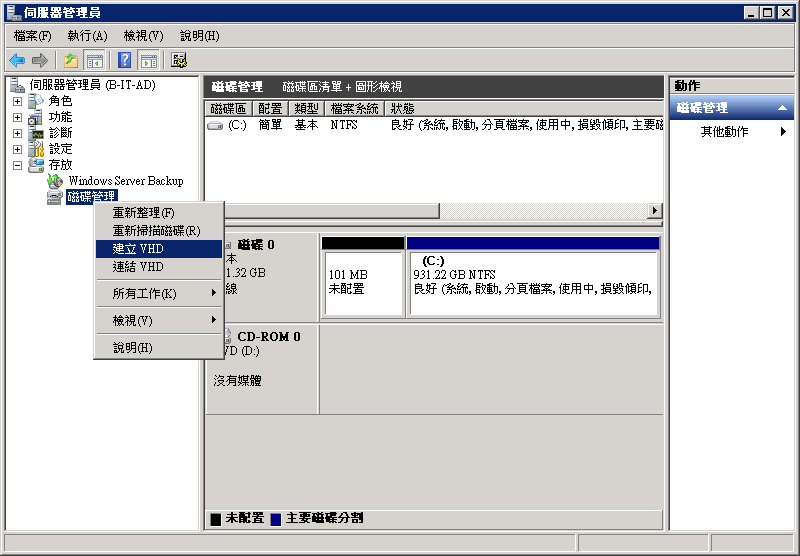Collapse the 存放 tree node
The image size is (800, 556).
click(x=17, y=165)
